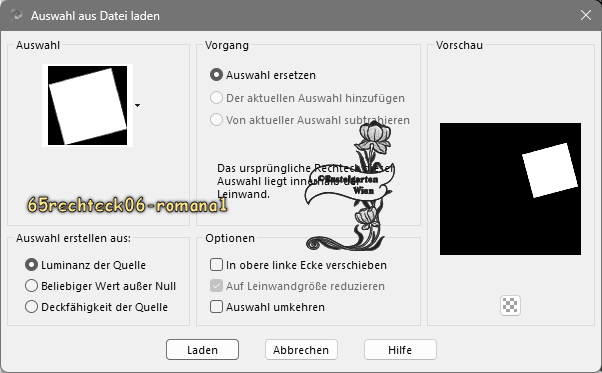Click the Laden button
602x373 pixels.
tap(202, 350)
